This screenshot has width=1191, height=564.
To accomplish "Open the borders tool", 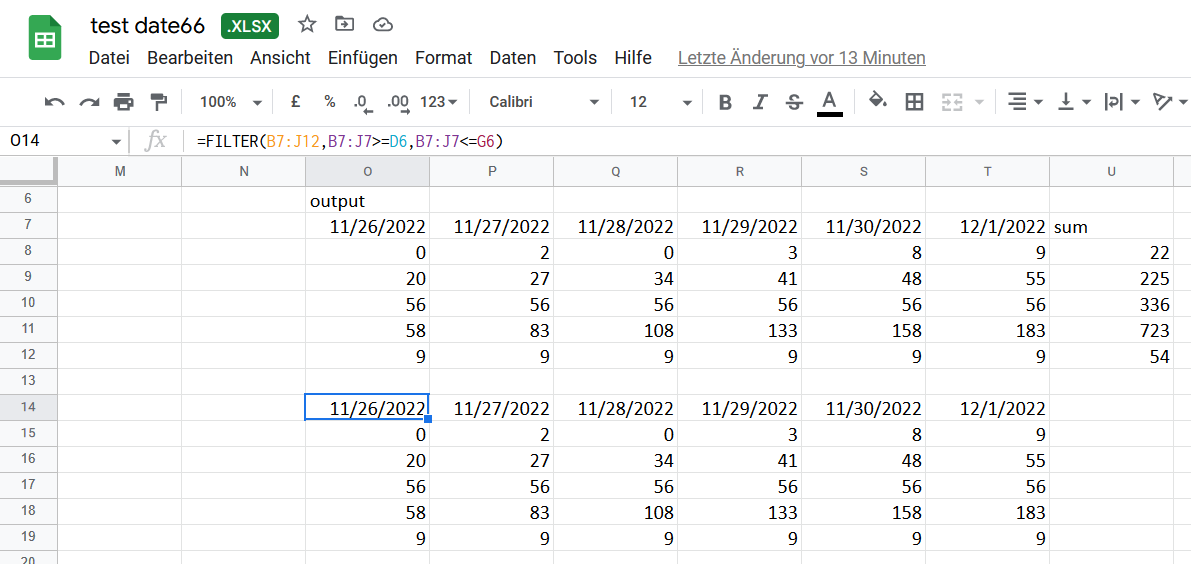I will [x=915, y=102].
